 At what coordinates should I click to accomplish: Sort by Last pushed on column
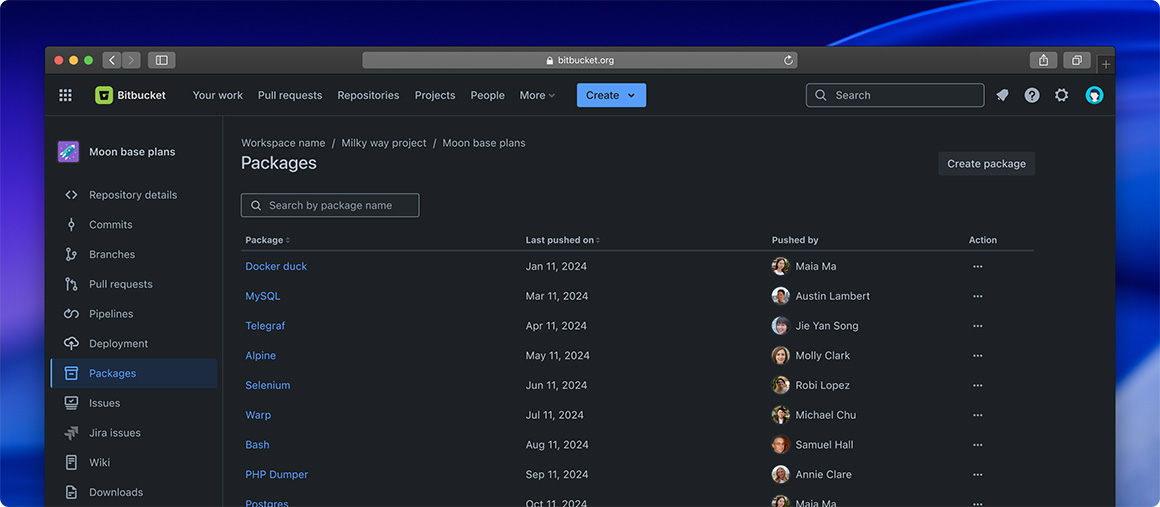[562, 240]
